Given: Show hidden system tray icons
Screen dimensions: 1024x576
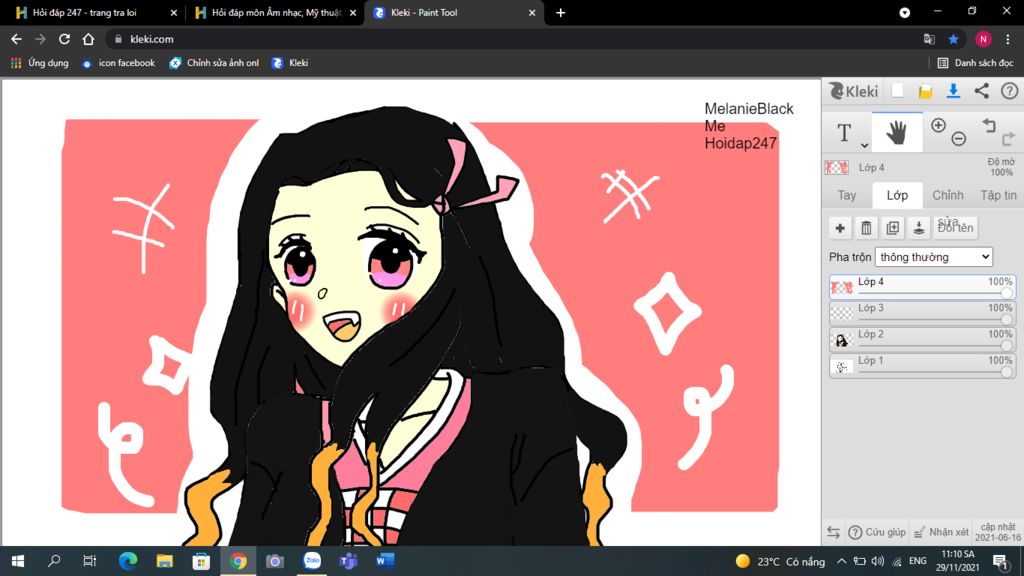Looking at the screenshot, I should [841, 561].
